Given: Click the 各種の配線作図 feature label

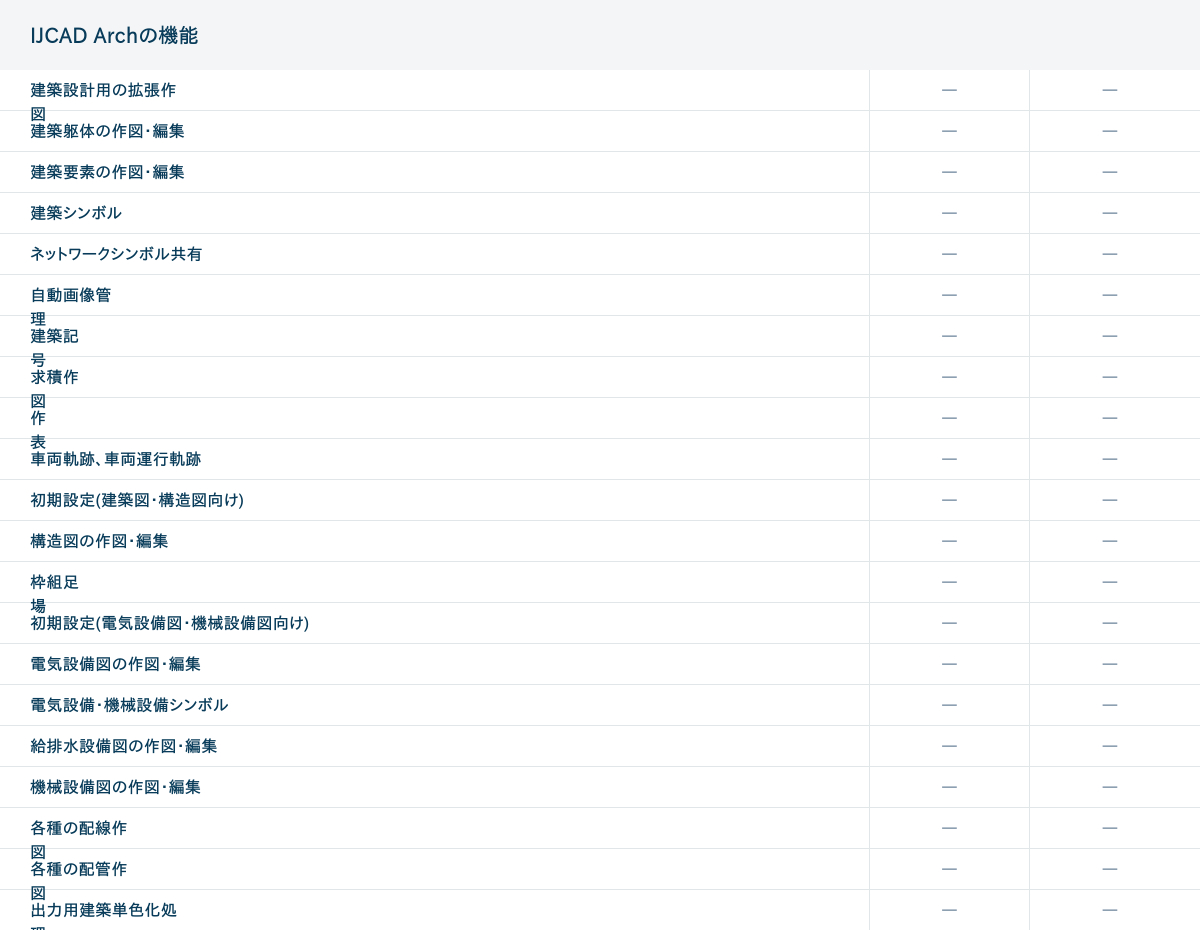Looking at the screenshot, I should pos(78,829).
